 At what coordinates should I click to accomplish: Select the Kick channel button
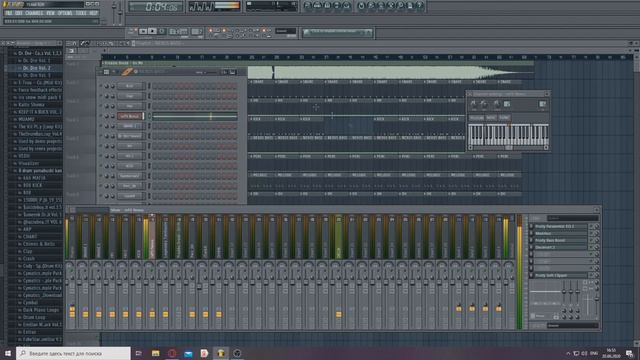pyautogui.click(x=130, y=86)
